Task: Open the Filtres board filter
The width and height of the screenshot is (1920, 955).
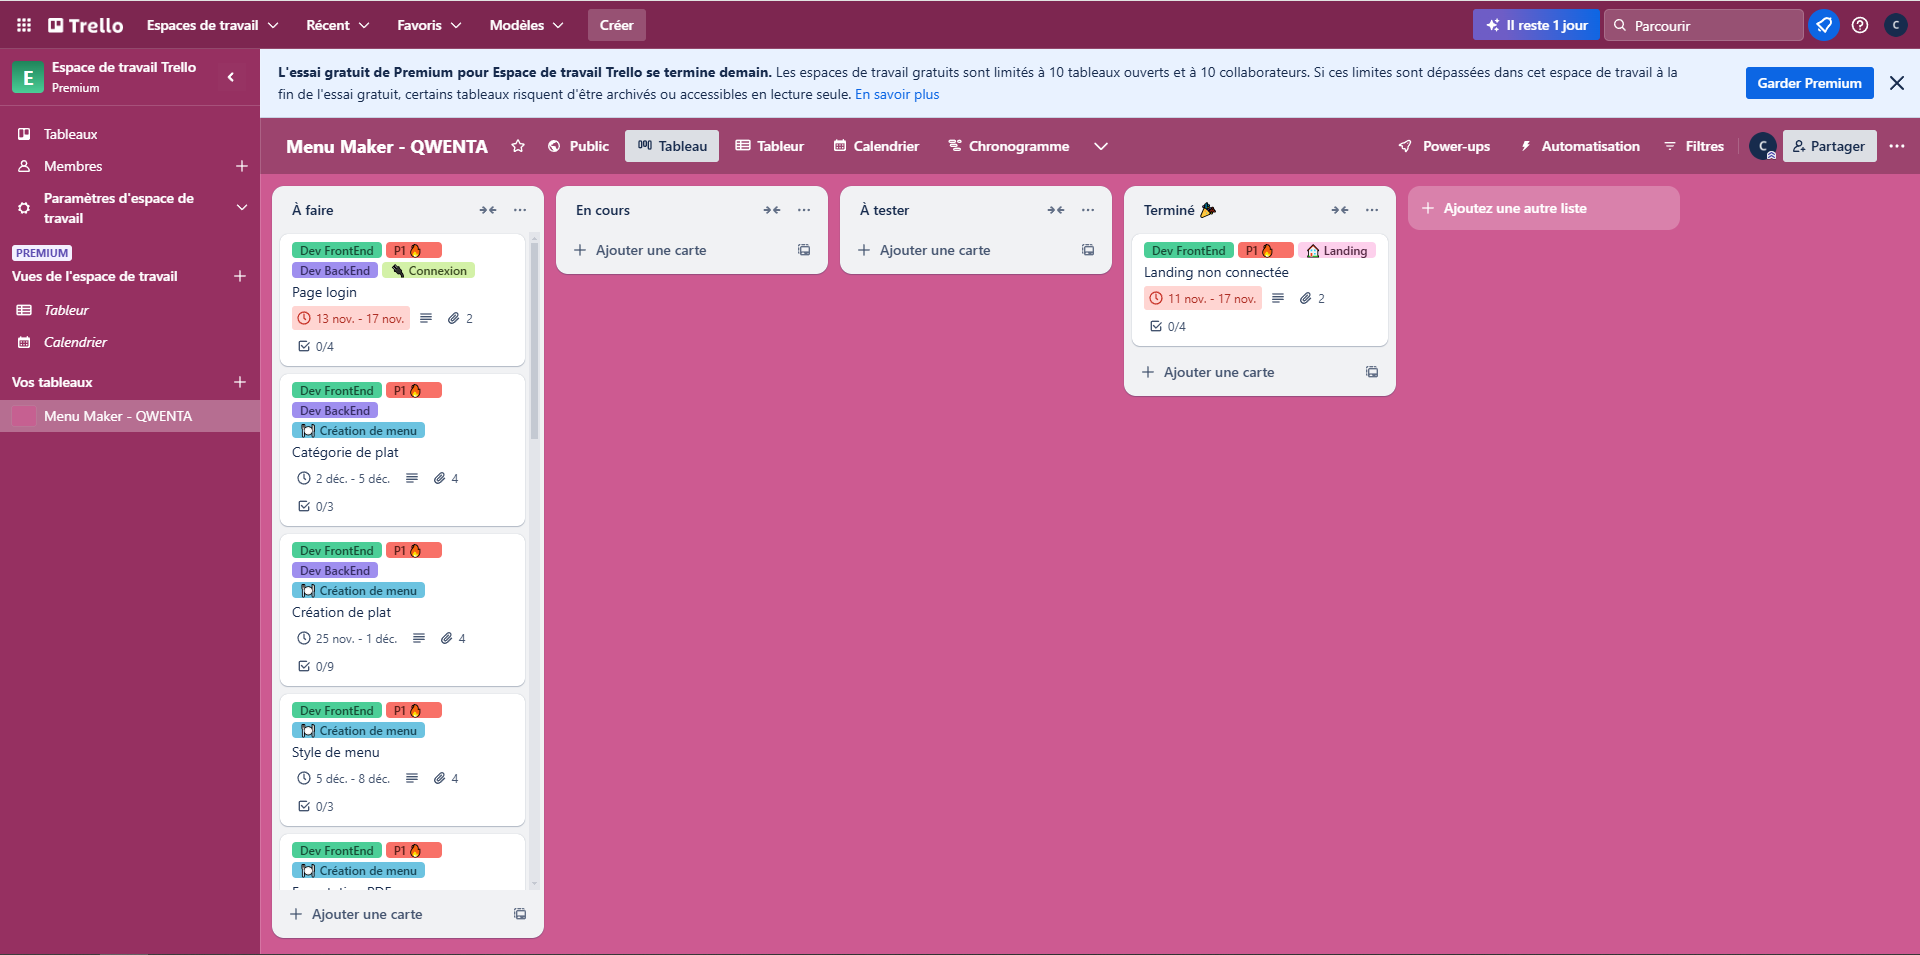Action: pyautogui.click(x=1694, y=146)
